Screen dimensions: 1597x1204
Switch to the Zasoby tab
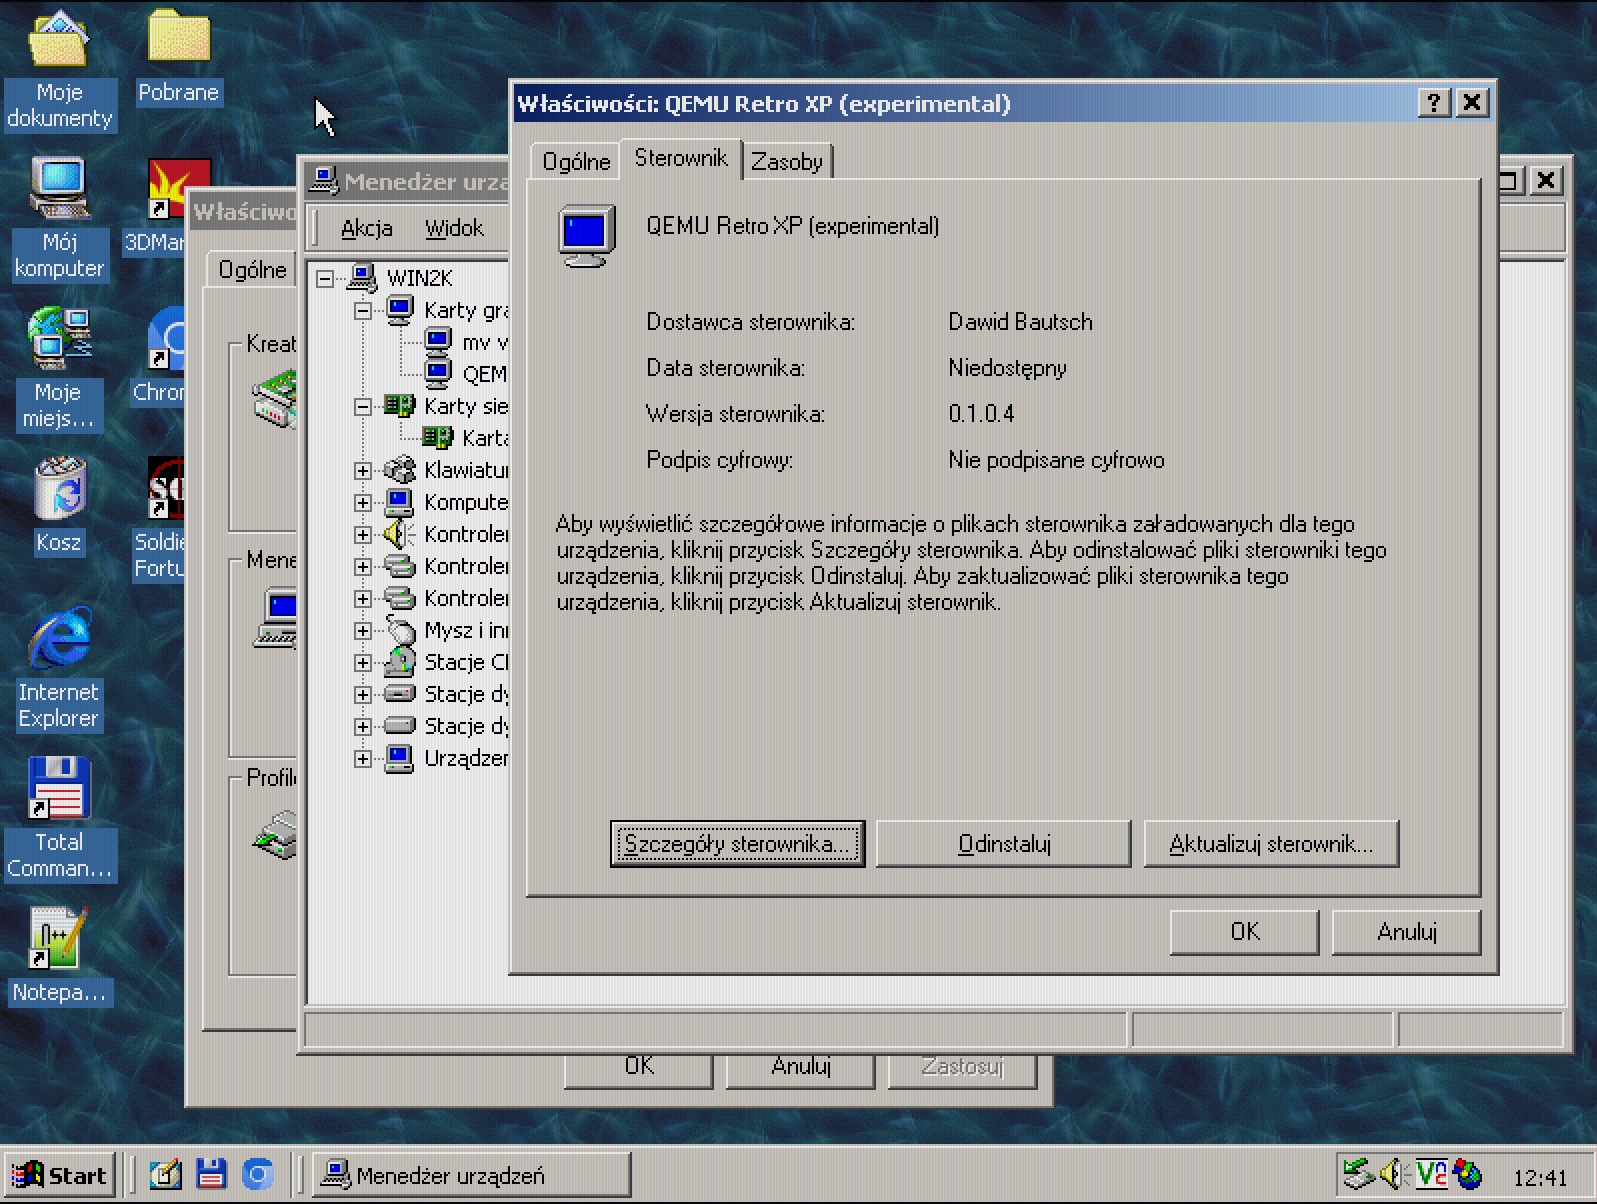pyautogui.click(x=787, y=161)
